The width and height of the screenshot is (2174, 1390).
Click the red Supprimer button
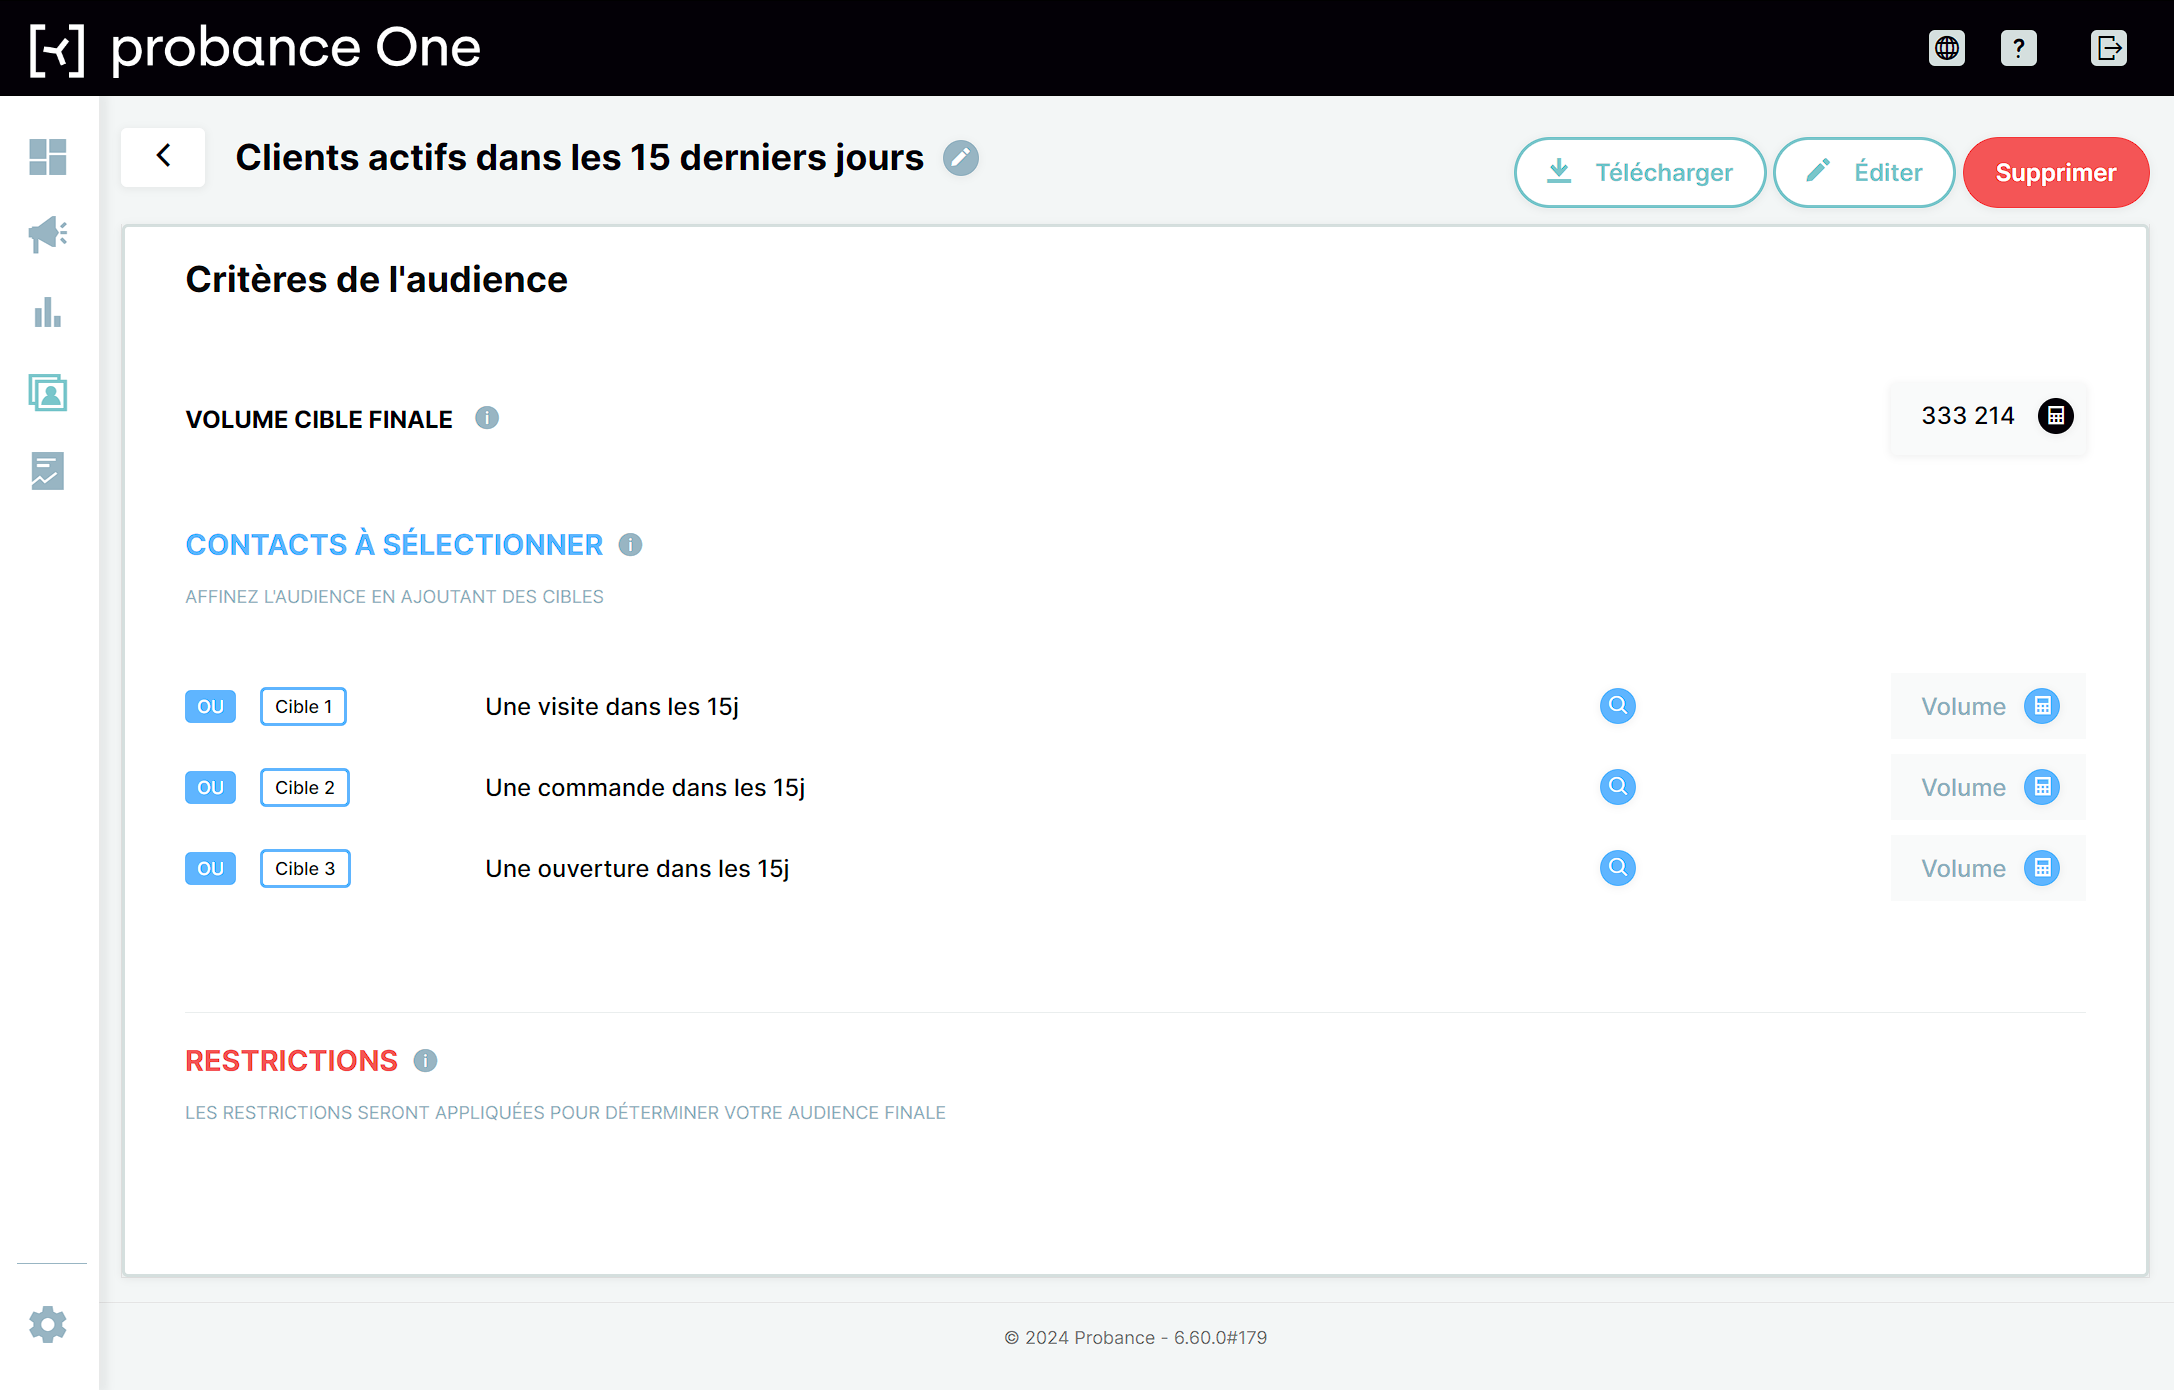(x=2056, y=172)
